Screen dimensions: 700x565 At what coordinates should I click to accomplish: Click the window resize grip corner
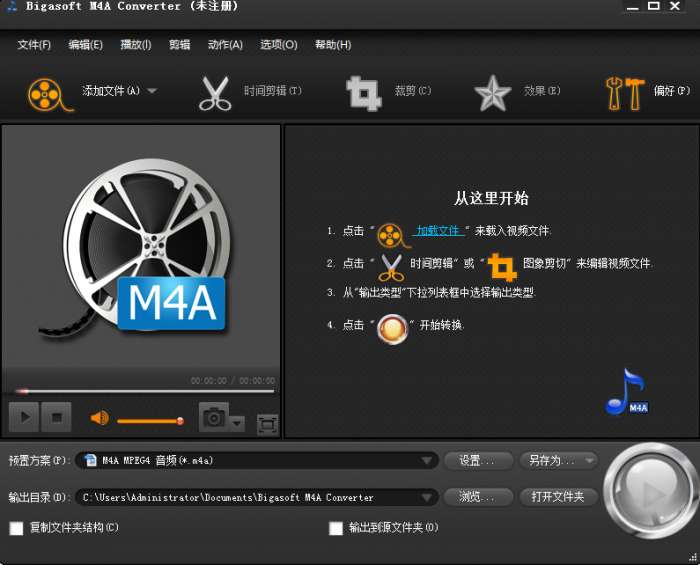tap(693, 557)
